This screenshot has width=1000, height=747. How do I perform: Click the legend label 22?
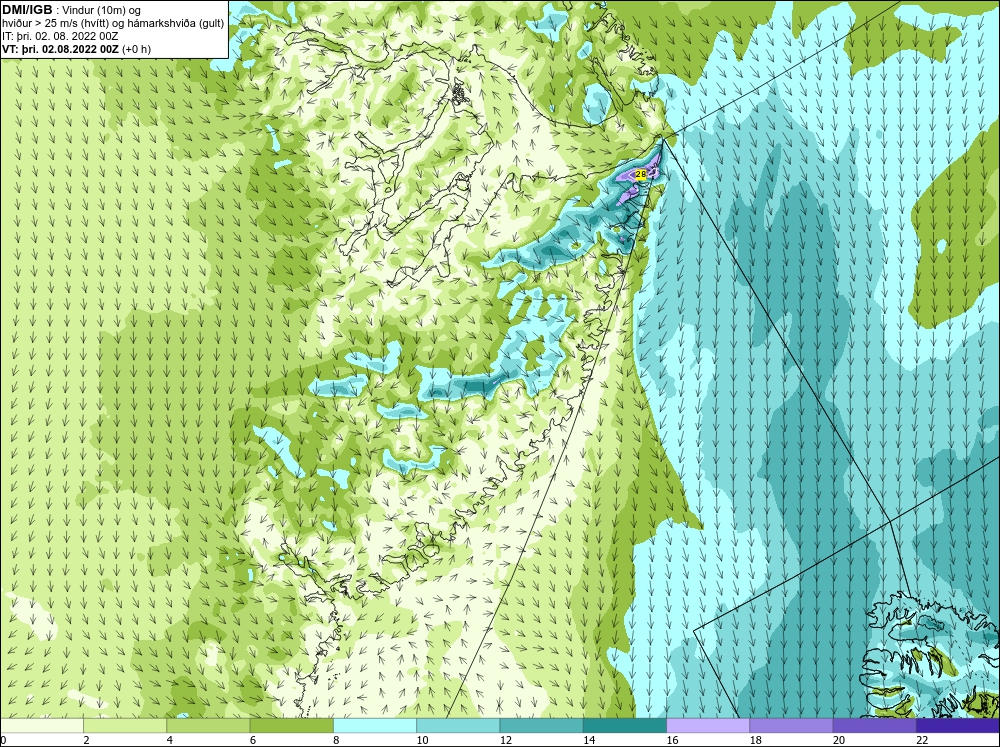(x=922, y=740)
